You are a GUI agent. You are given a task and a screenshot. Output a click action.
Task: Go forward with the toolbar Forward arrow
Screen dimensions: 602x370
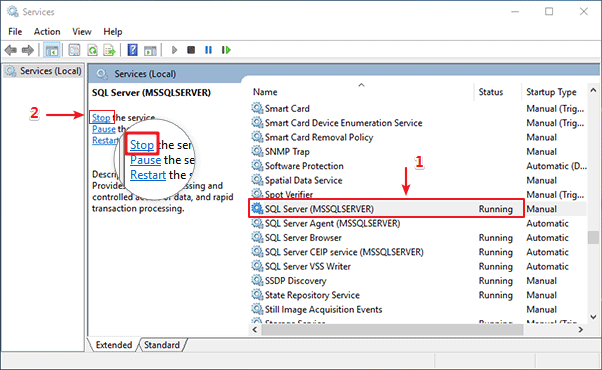coord(28,50)
